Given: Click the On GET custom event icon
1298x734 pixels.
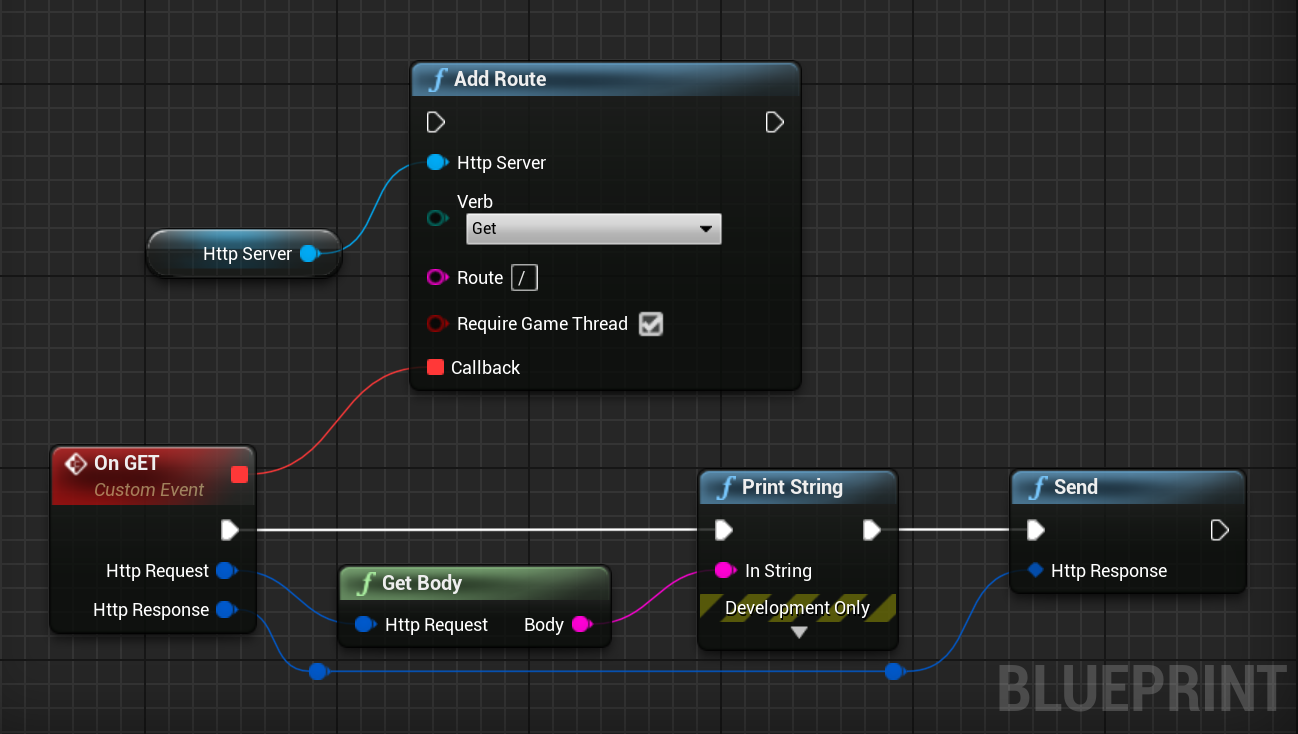Looking at the screenshot, I should pos(75,464).
